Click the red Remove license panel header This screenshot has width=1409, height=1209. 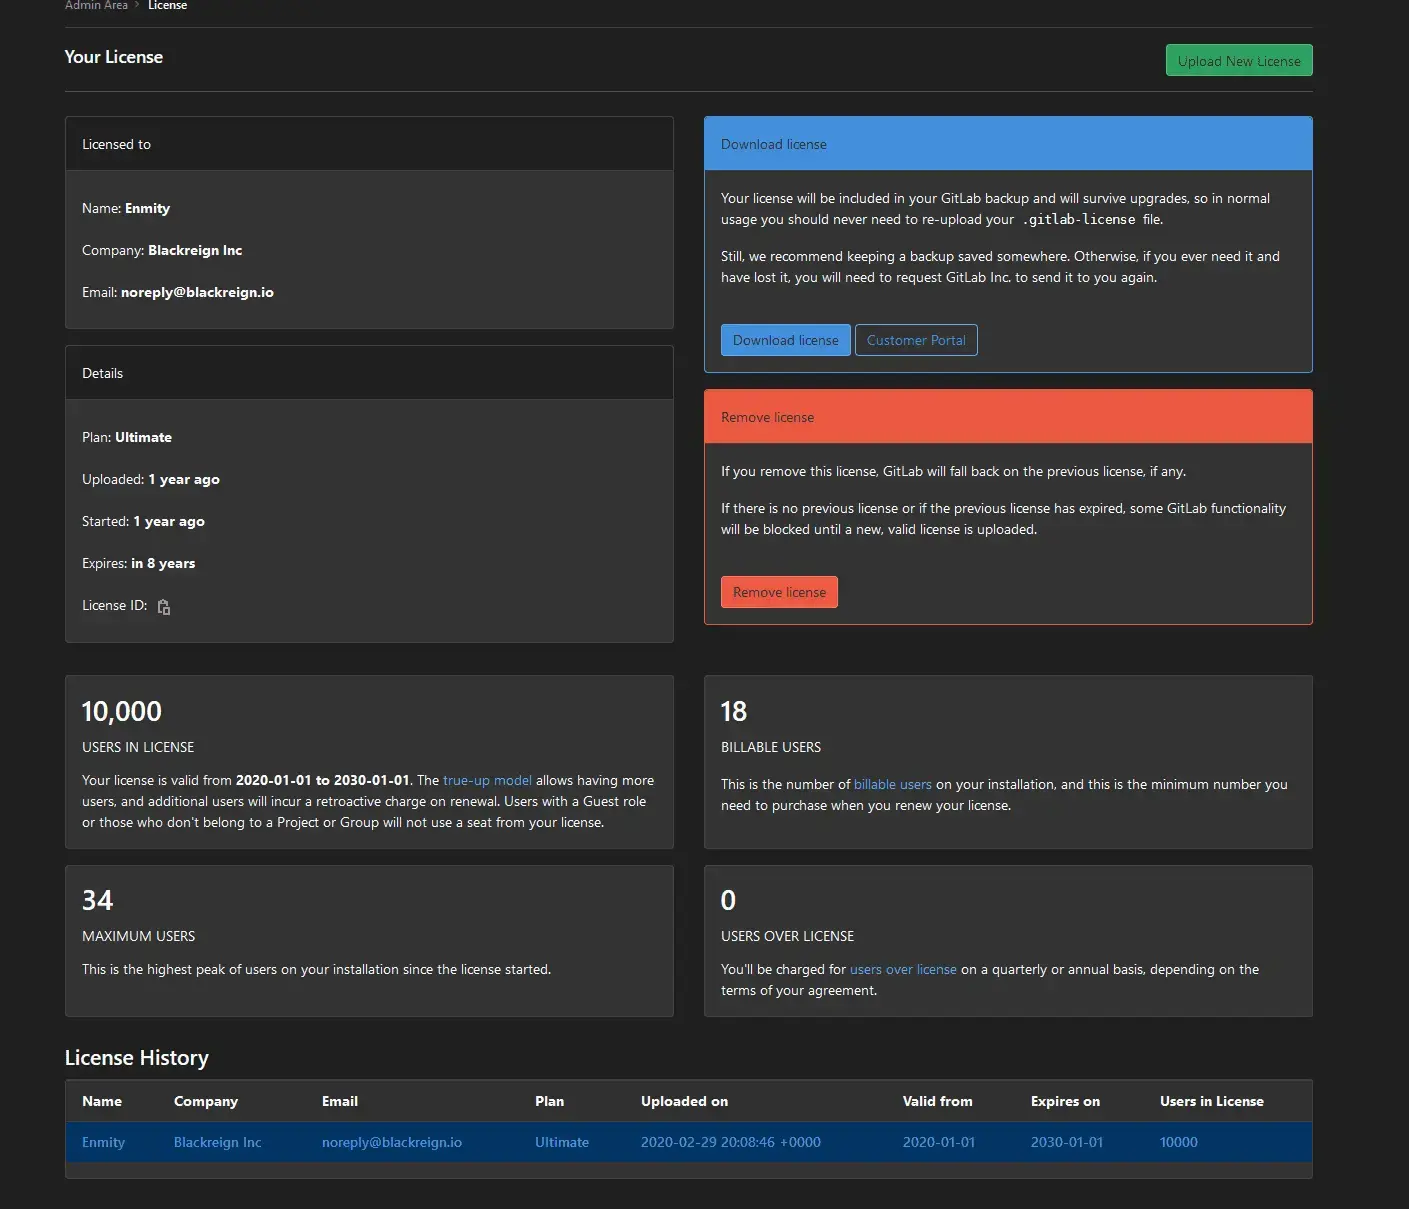coord(1008,417)
